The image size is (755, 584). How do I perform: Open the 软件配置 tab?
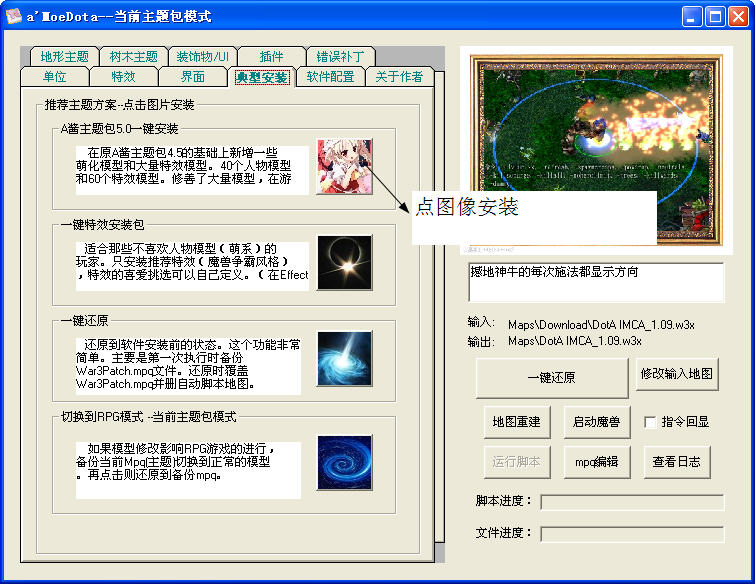(x=330, y=77)
